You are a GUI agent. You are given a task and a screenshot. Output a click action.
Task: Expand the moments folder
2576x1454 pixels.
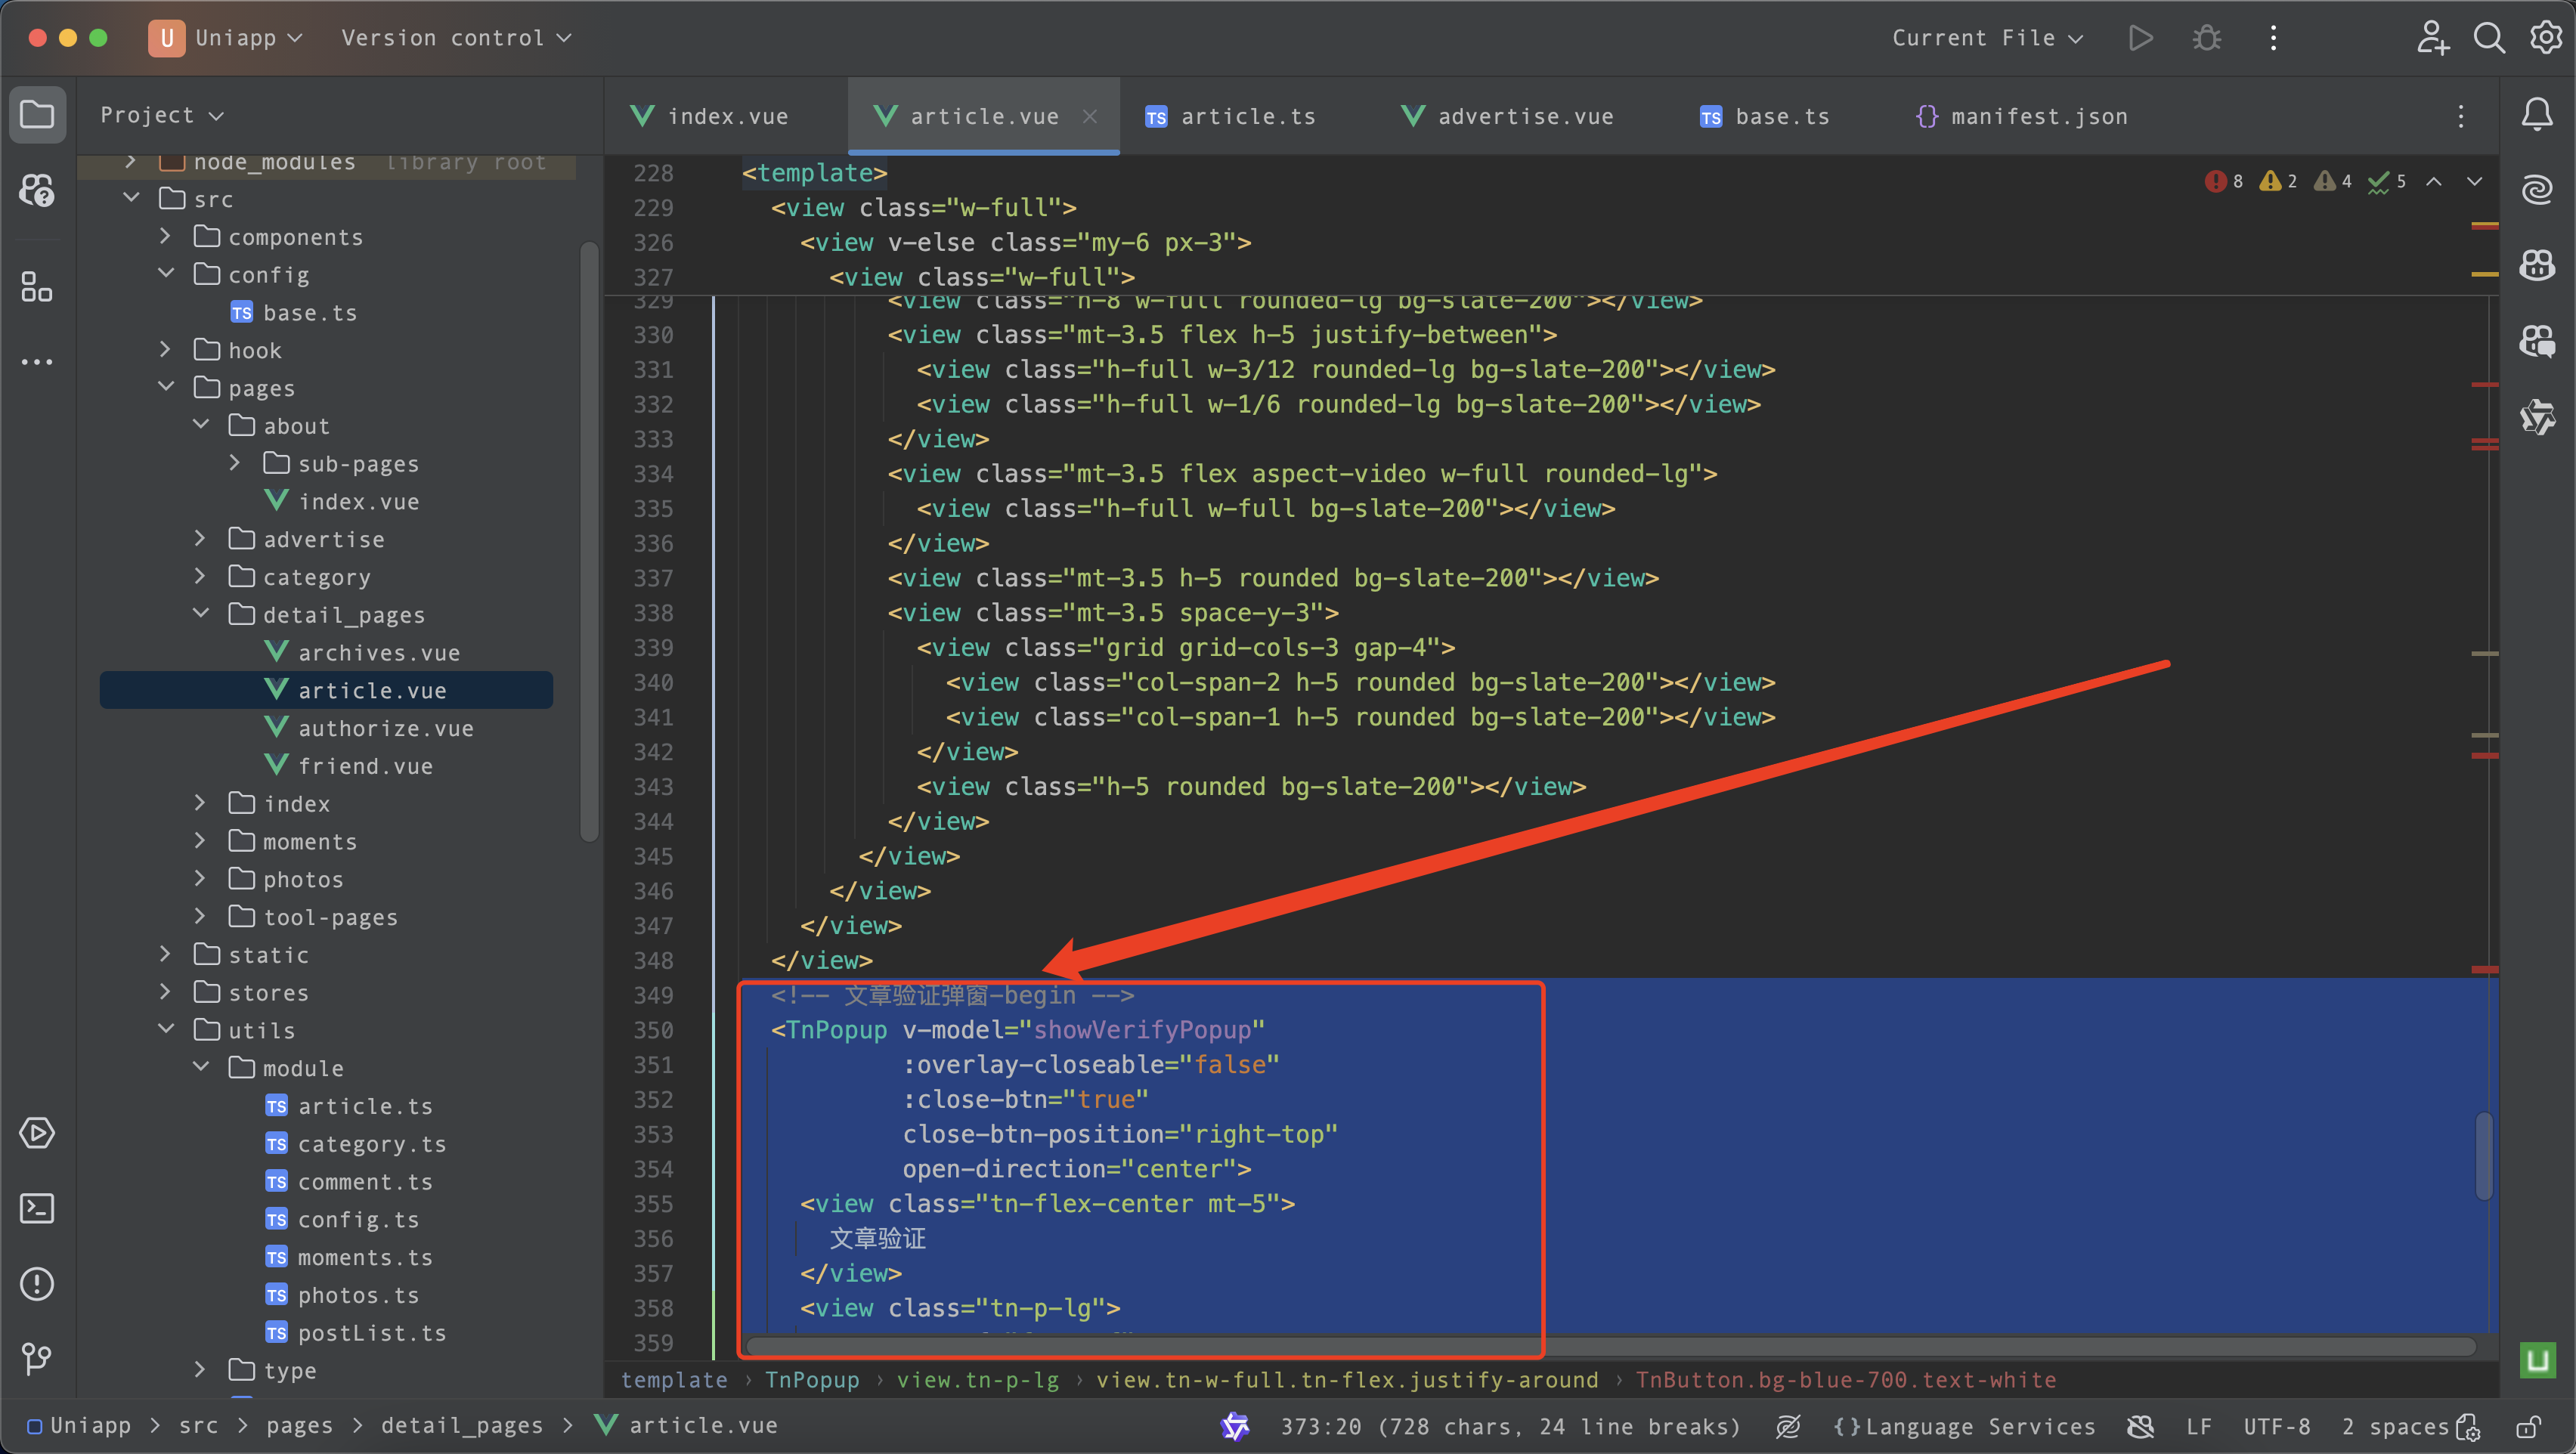(x=201, y=841)
